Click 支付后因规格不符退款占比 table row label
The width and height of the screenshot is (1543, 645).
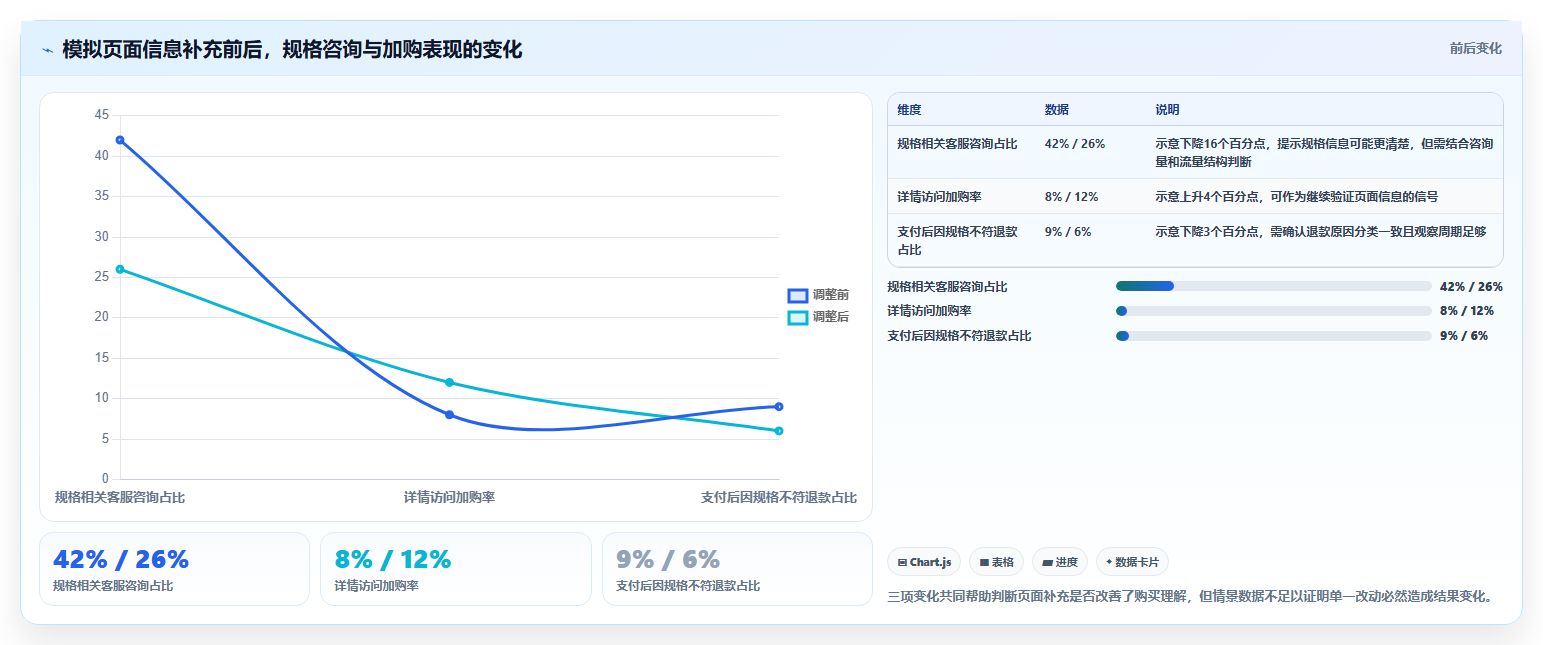coord(957,241)
